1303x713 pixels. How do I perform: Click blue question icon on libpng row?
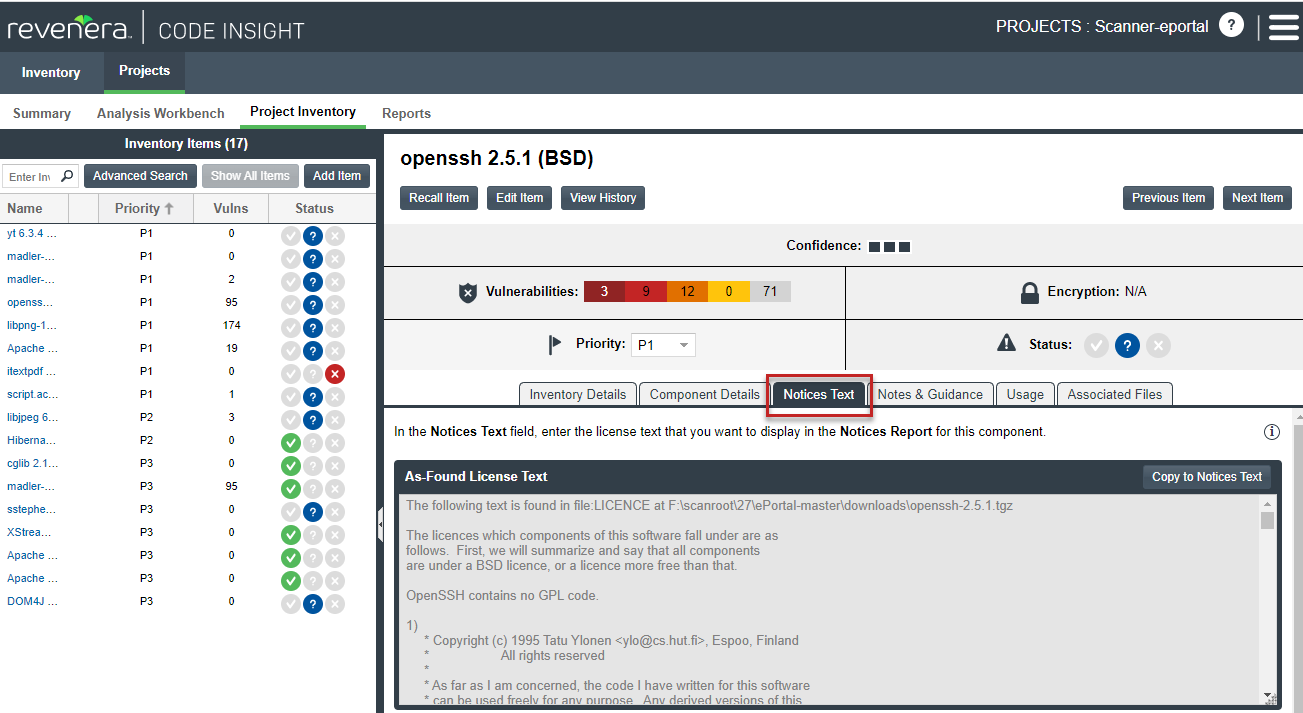pos(313,327)
